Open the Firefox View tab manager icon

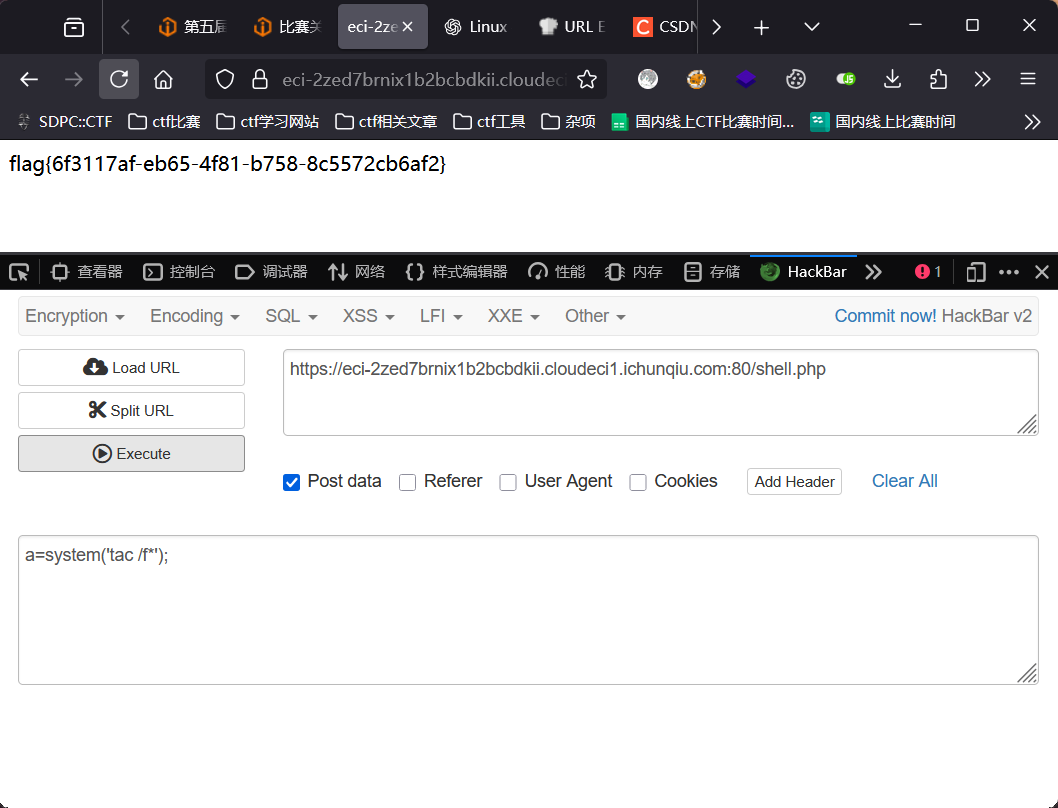[74, 27]
